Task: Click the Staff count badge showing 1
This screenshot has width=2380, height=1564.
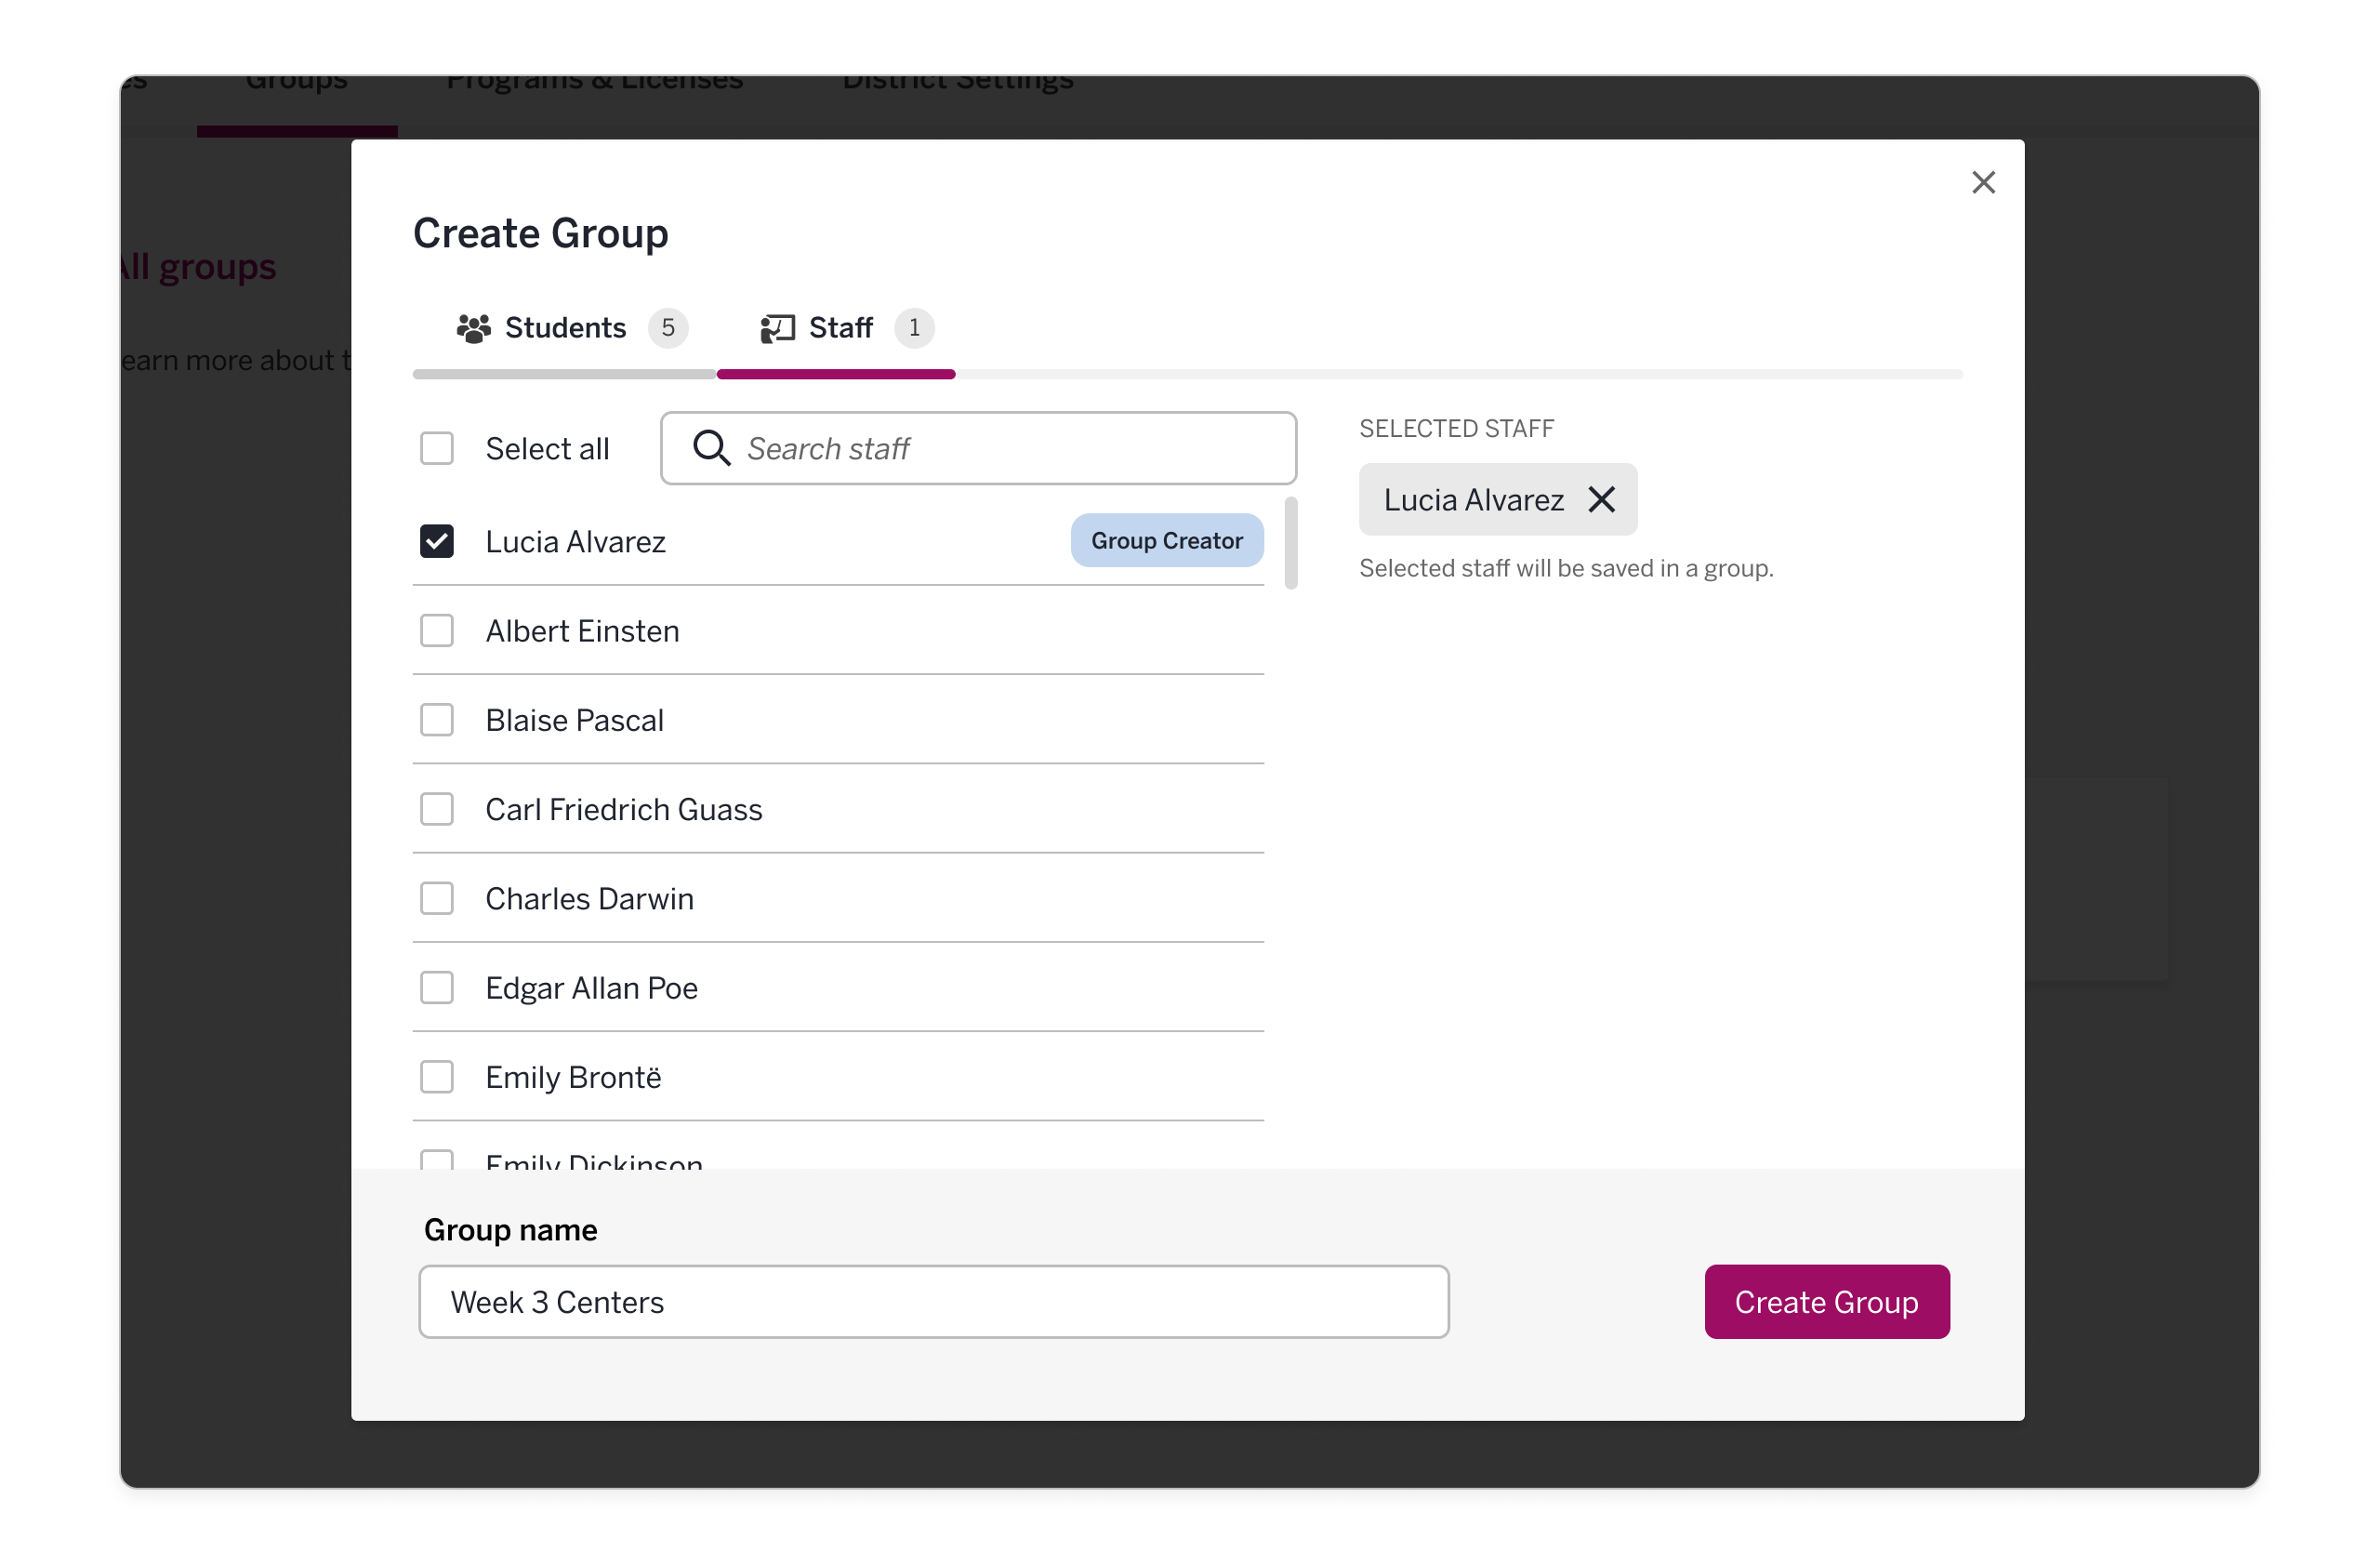Action: (x=914, y=327)
